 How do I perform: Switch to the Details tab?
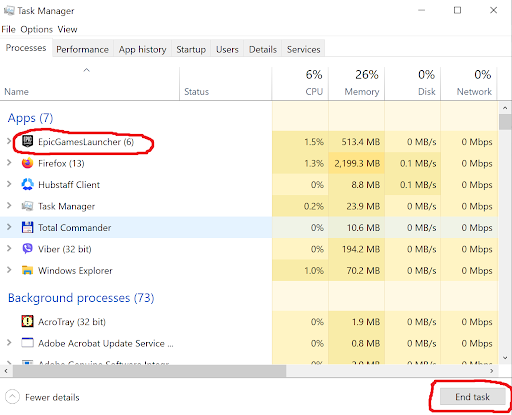[x=263, y=49]
